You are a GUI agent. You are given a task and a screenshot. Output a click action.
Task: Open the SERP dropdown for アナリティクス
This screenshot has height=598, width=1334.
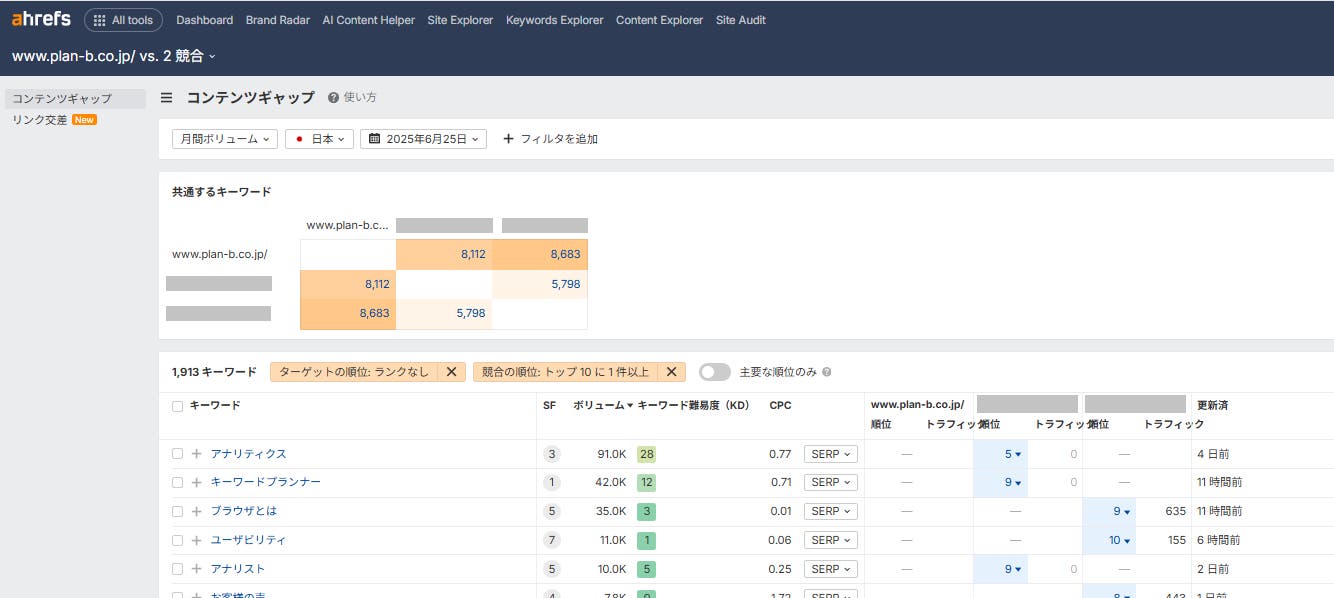[830, 454]
